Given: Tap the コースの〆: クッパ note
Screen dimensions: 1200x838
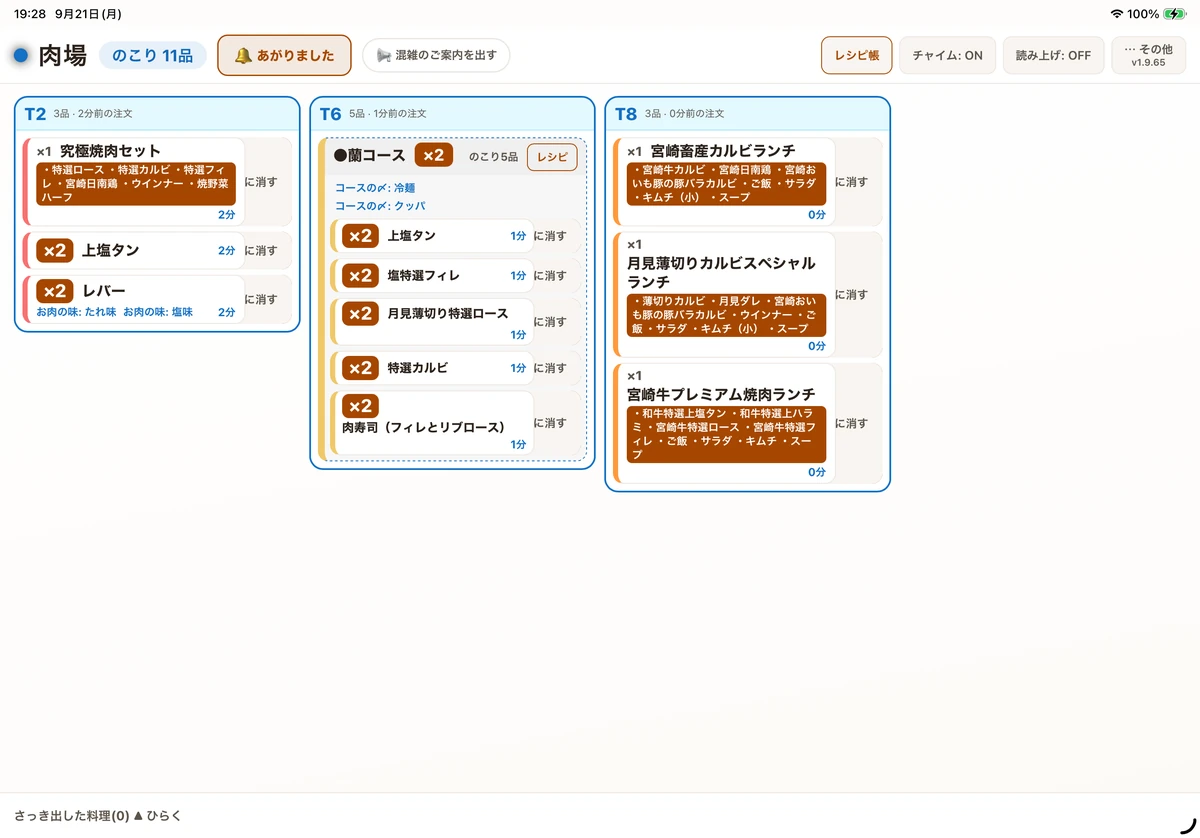Looking at the screenshot, I should 380,206.
